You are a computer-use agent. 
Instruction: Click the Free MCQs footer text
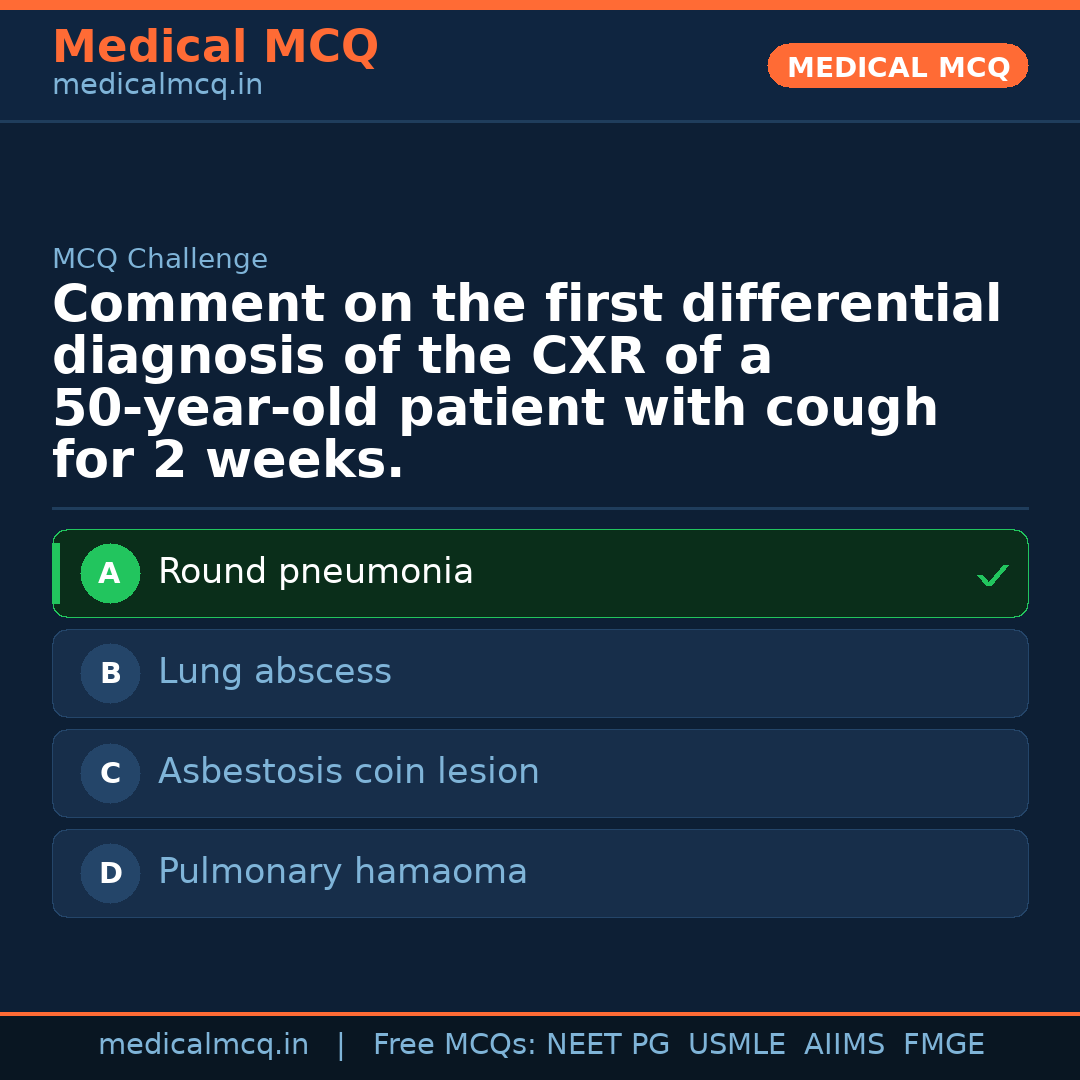point(454,1045)
